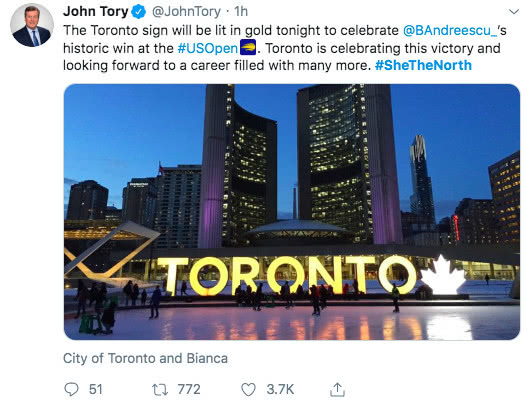
Task: Retweet using the retweet arrows icon
Action: click(159, 389)
